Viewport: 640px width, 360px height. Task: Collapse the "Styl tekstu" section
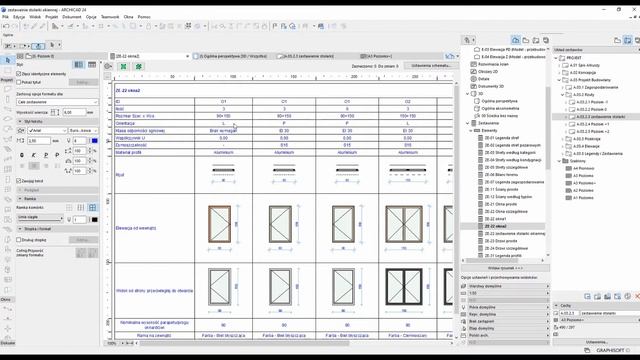point(20,122)
